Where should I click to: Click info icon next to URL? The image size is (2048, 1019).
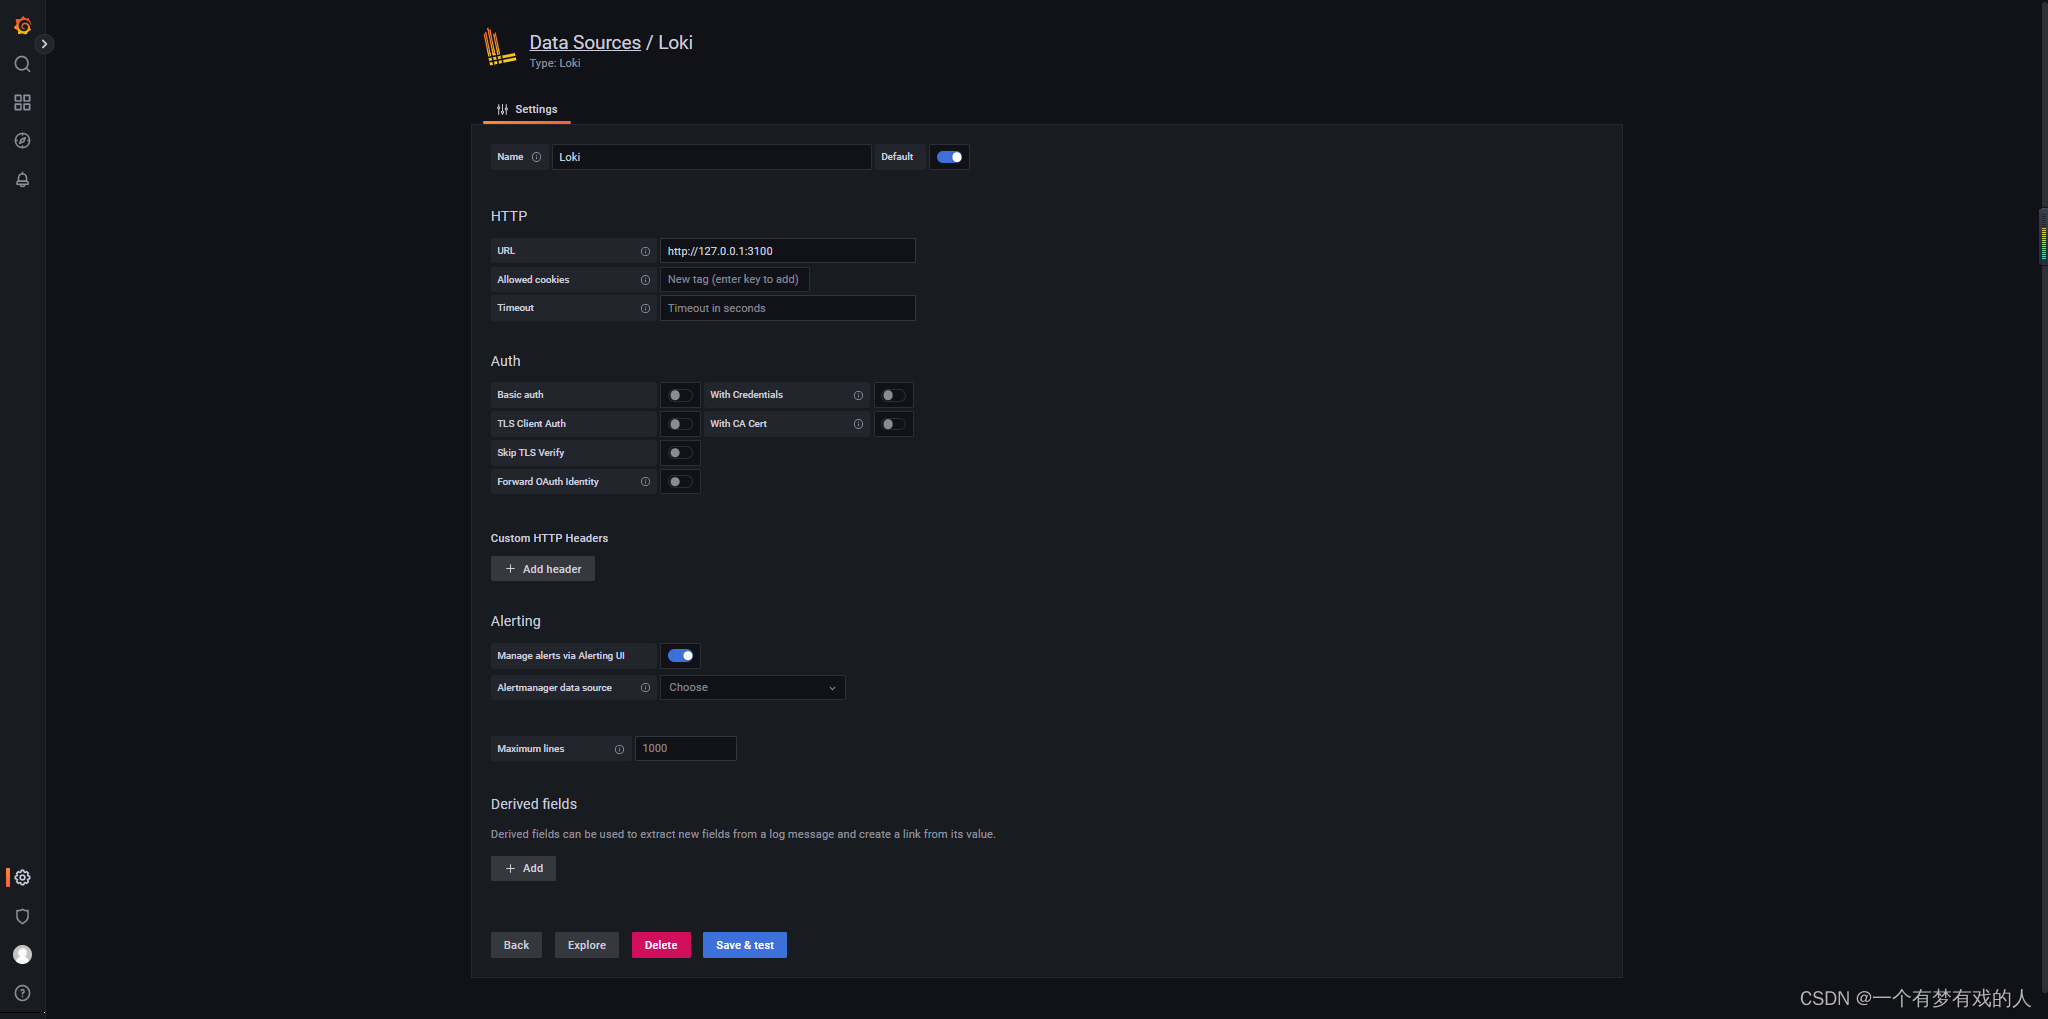(645, 251)
